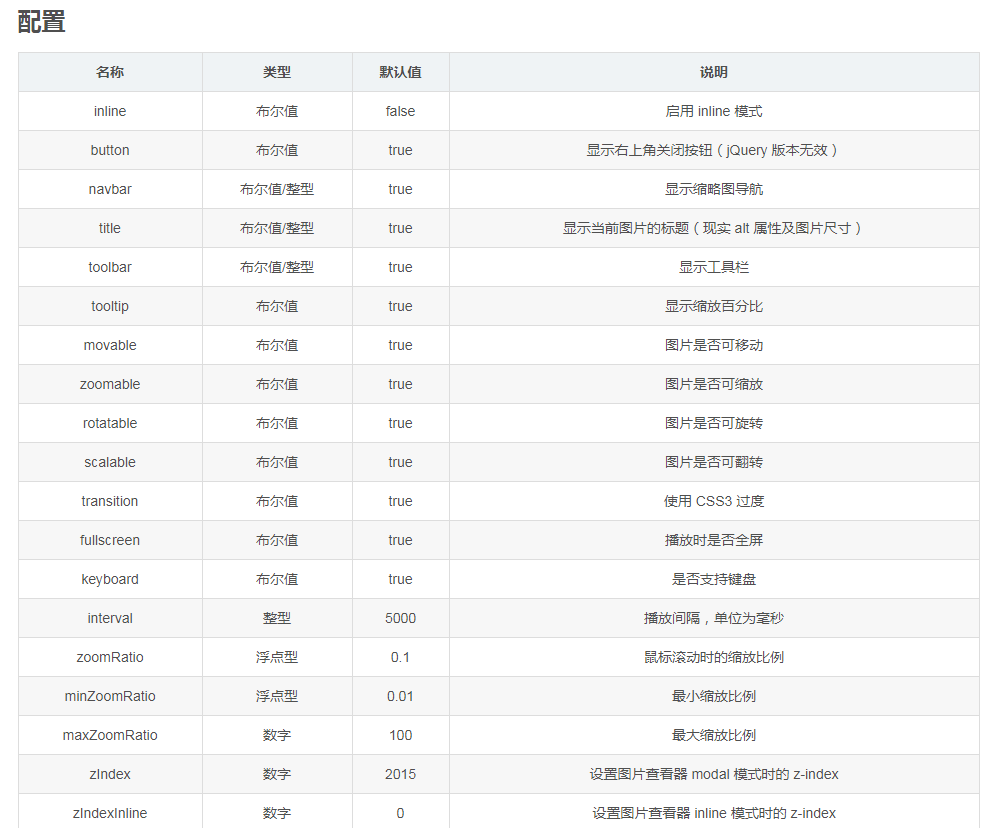Image resolution: width=995 pixels, height=828 pixels.
Task: Click the 布尔值/整型 type in toolbar row
Action: click(277, 267)
